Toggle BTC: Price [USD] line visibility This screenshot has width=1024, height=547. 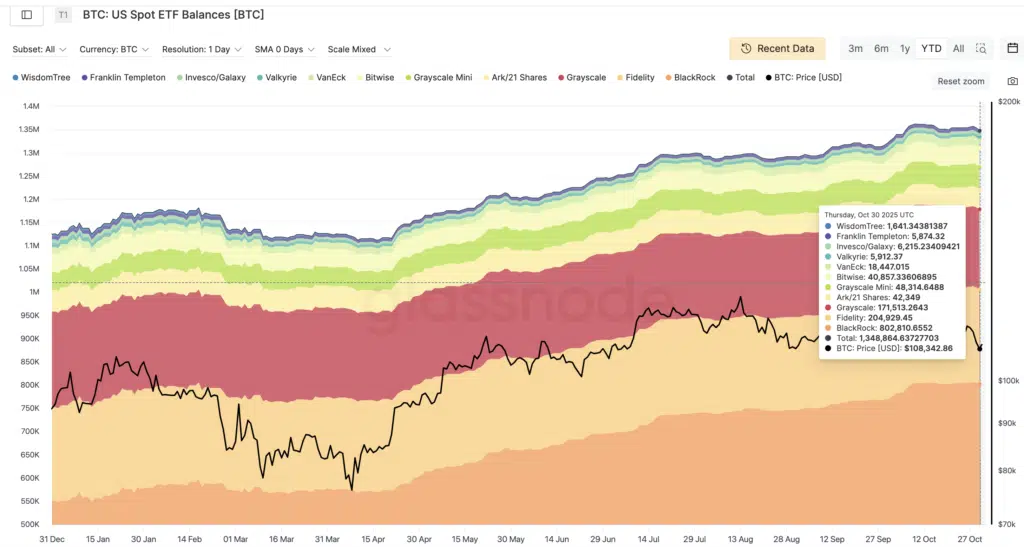811,77
